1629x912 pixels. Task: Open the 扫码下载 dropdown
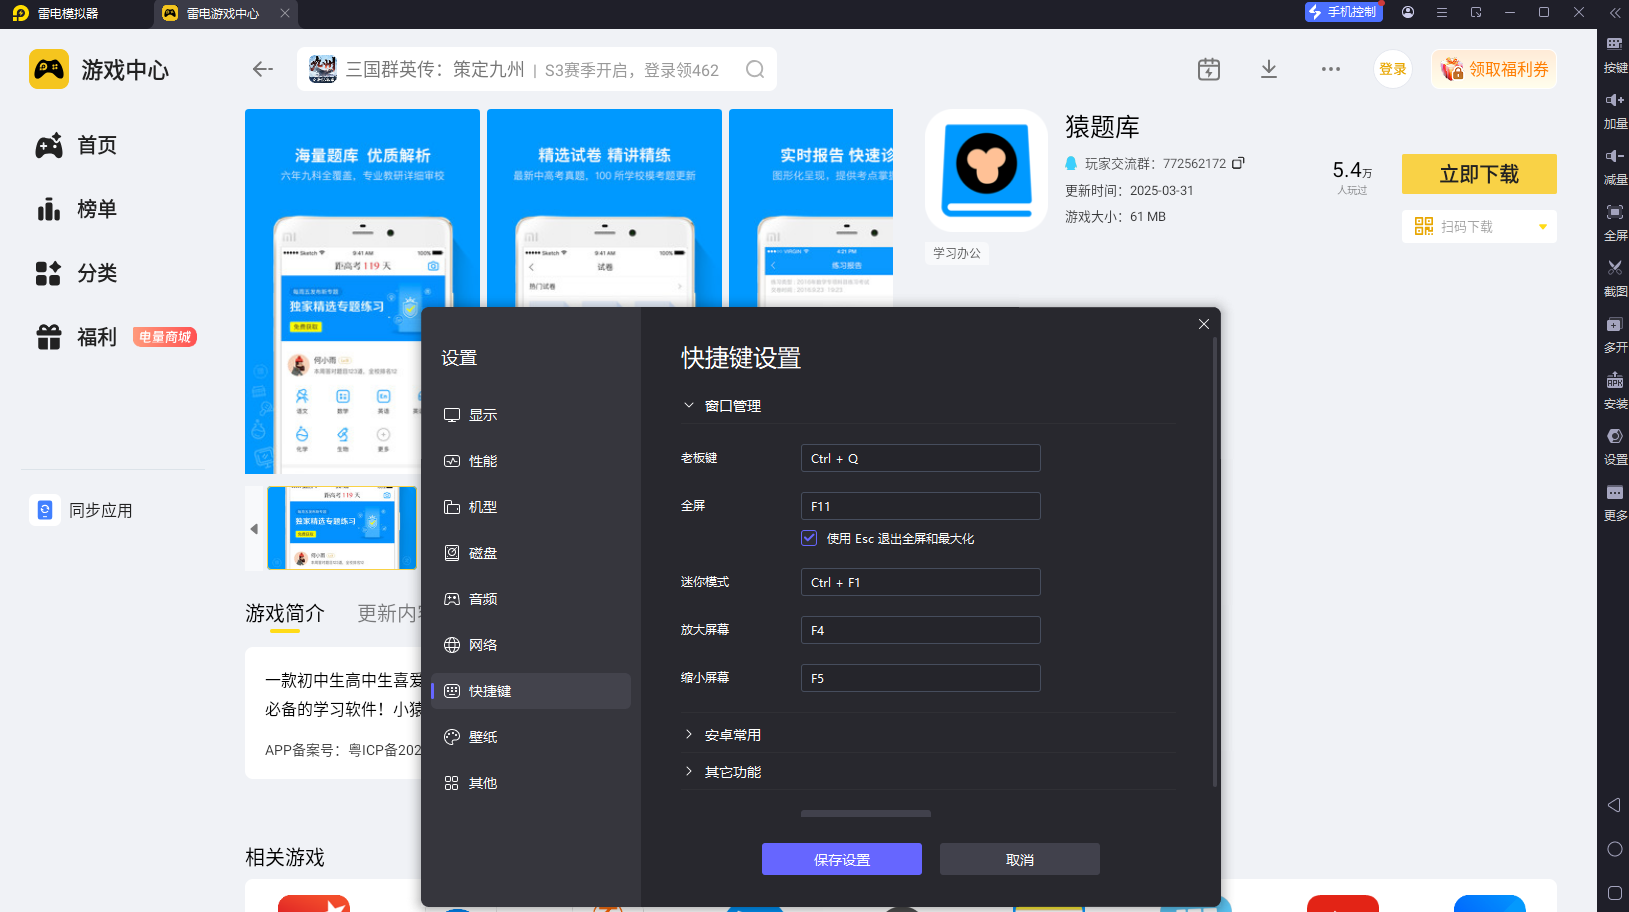tap(1543, 227)
